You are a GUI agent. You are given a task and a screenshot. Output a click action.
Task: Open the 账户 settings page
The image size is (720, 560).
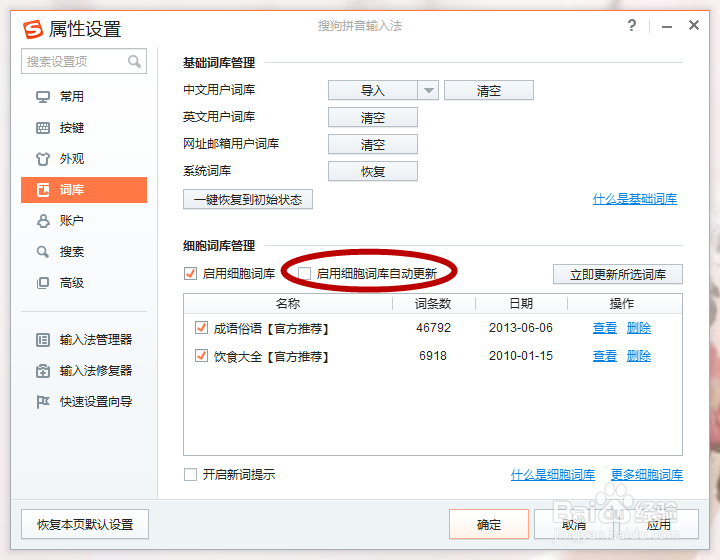84,221
